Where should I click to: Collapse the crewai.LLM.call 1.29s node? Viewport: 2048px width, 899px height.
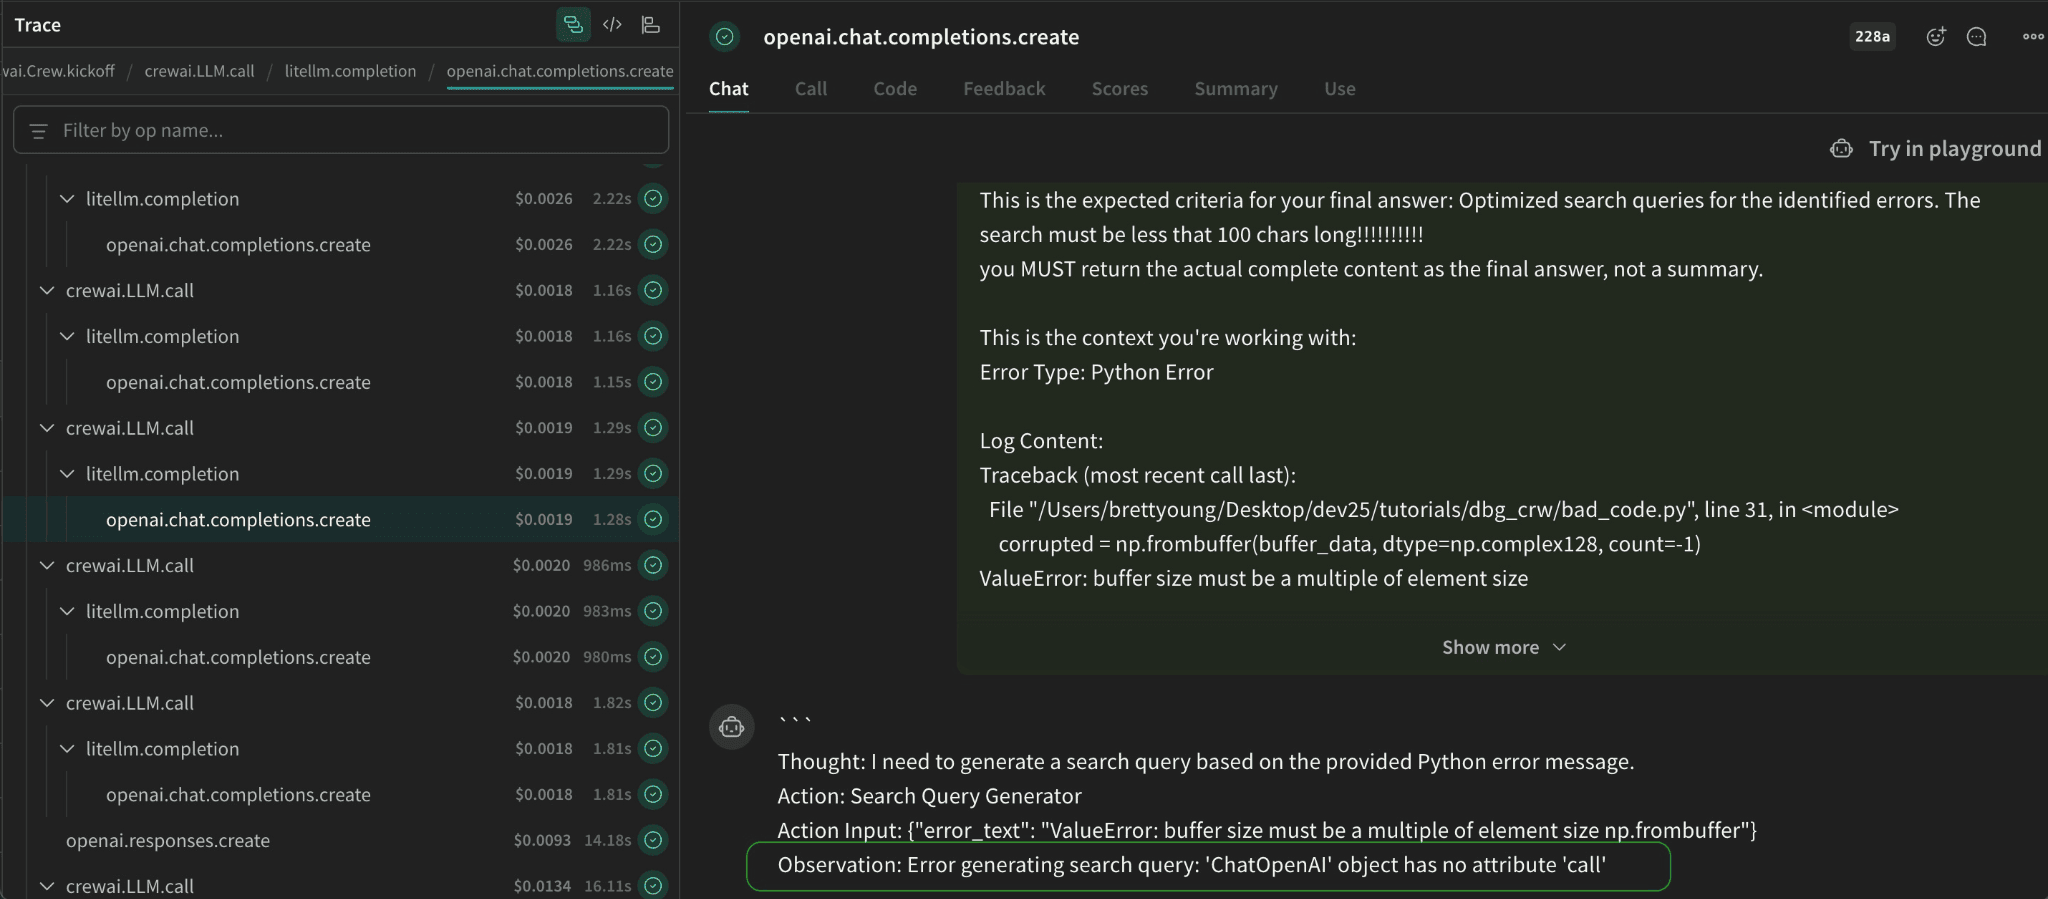pos(47,428)
